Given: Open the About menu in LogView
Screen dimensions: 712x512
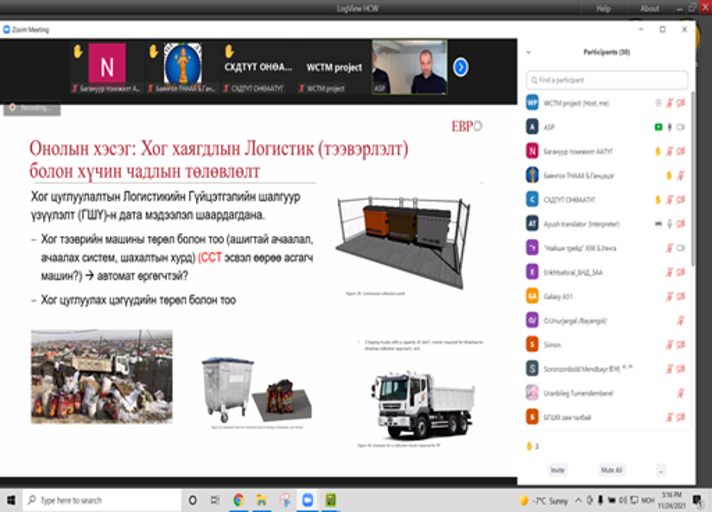Looking at the screenshot, I should [650, 8].
